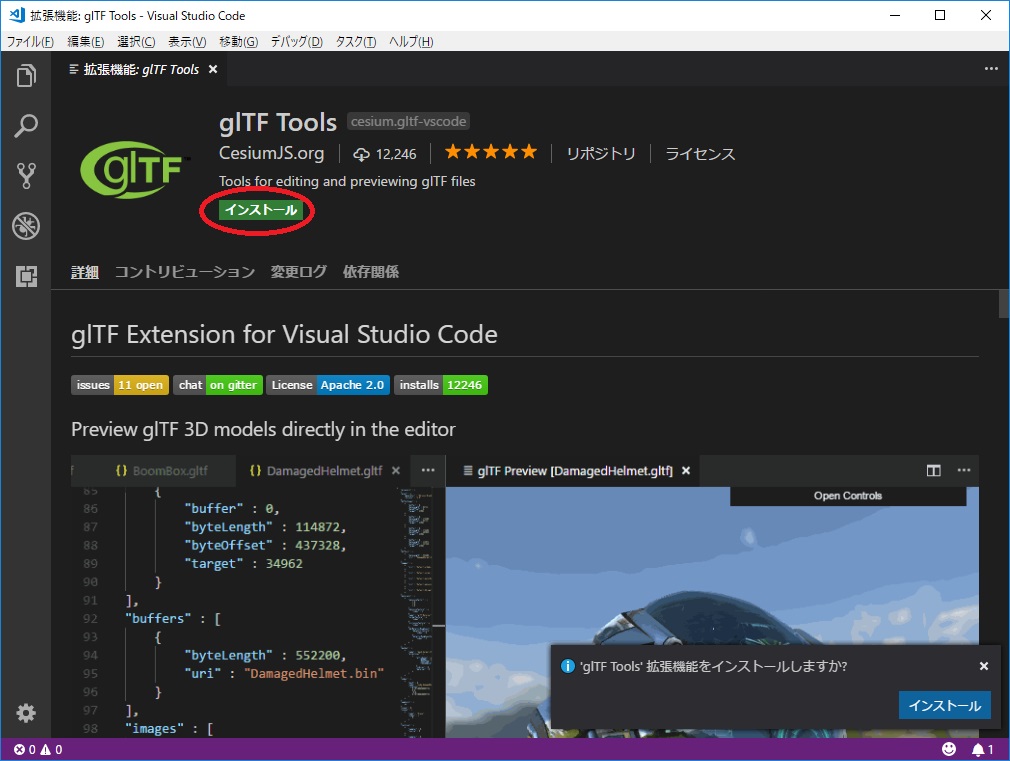Open the Search view

click(25, 126)
